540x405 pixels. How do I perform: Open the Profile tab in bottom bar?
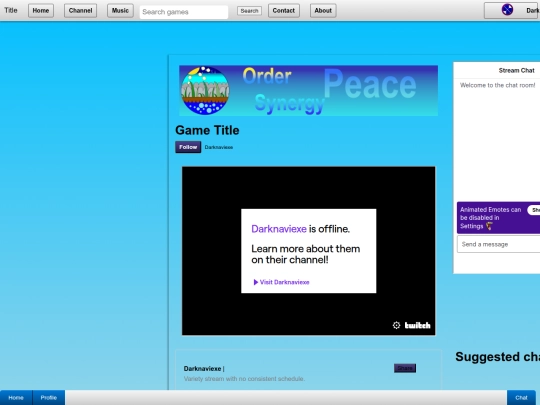coord(49,398)
